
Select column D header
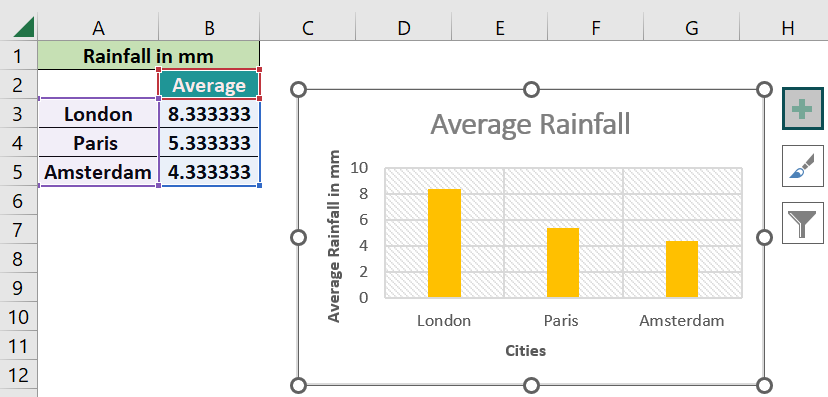[403, 28]
